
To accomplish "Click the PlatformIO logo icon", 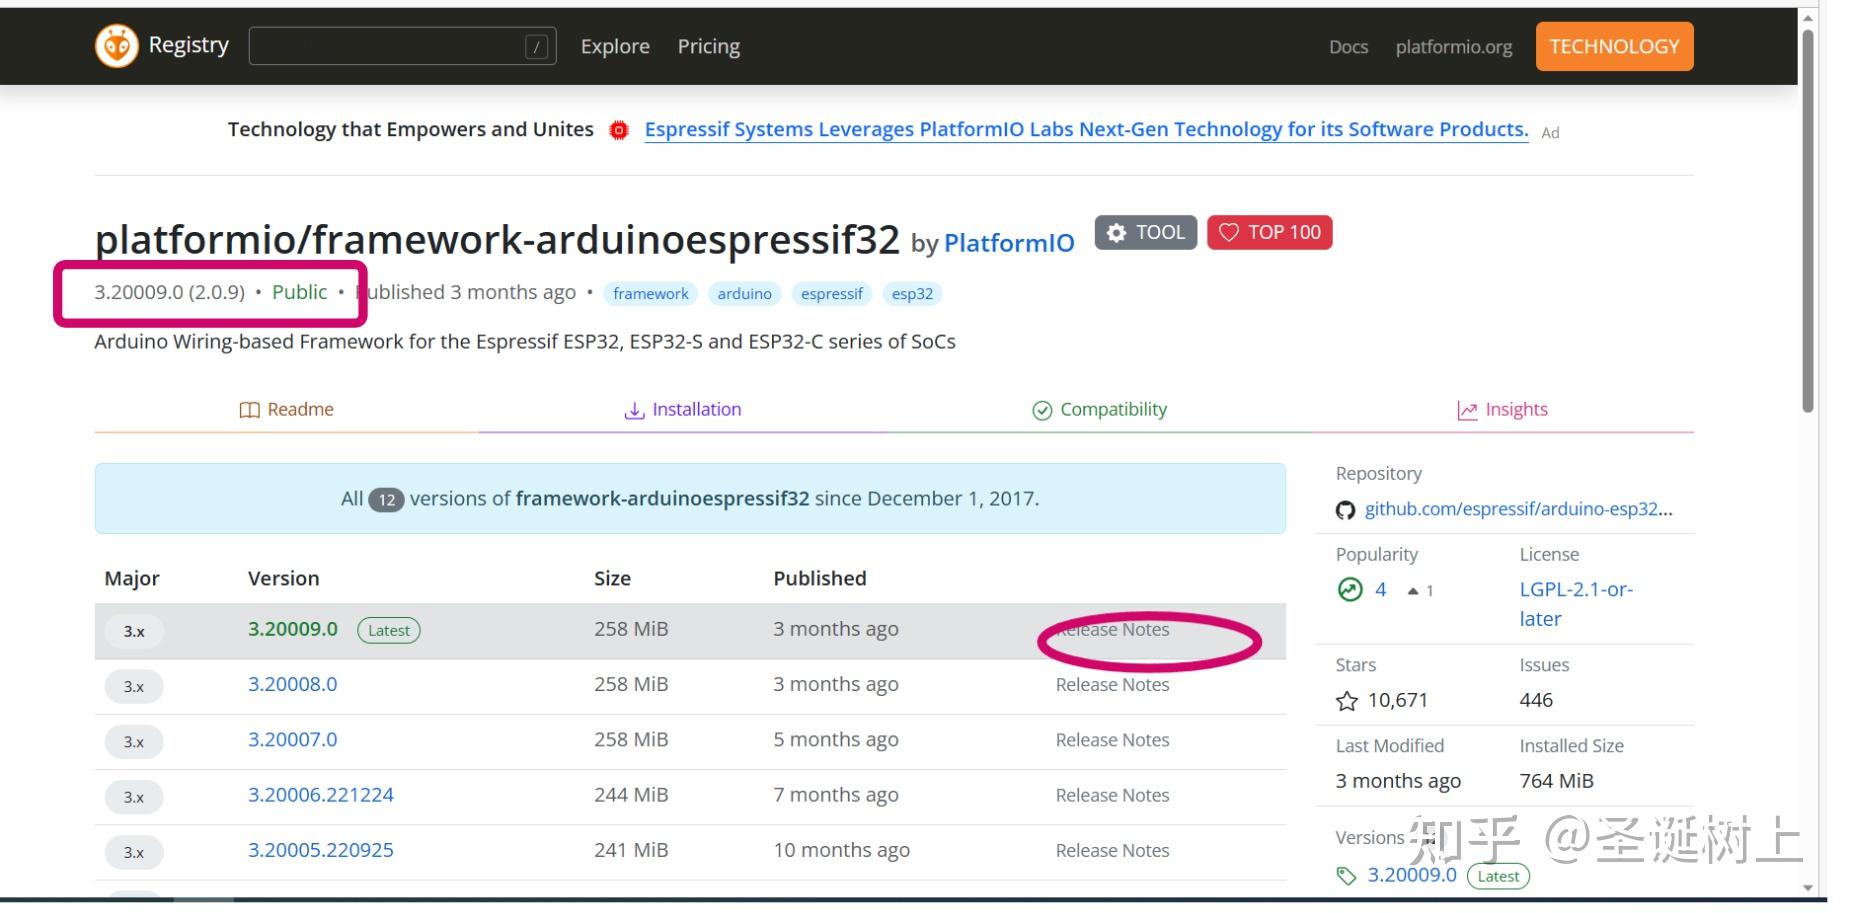I will [116, 46].
